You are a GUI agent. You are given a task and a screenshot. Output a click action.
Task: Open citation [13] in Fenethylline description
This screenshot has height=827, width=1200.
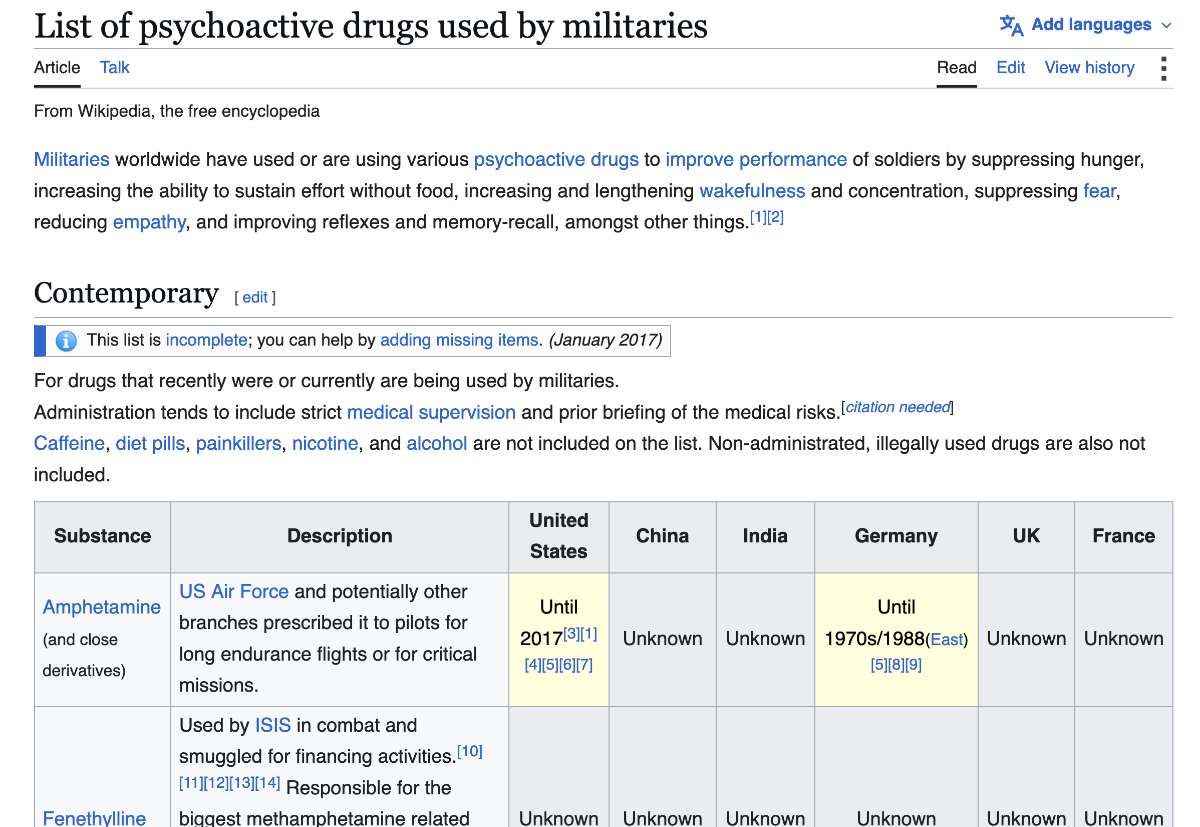(242, 783)
